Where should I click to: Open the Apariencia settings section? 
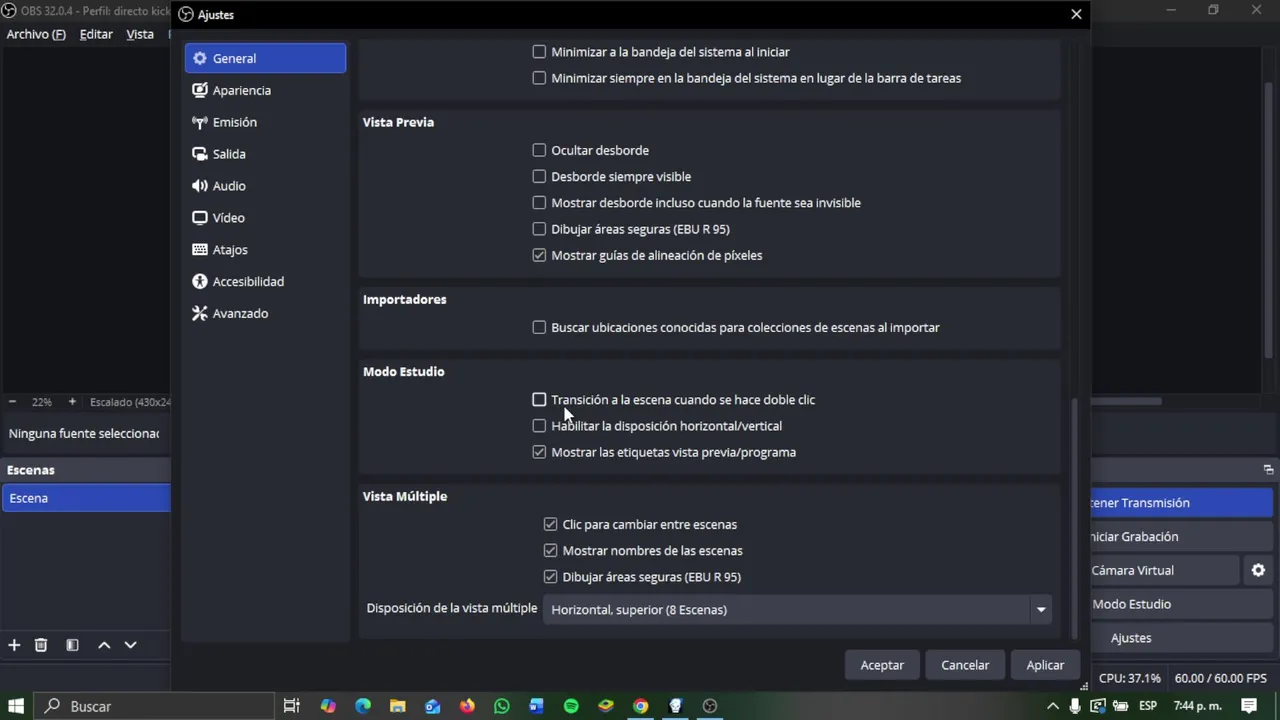[x=265, y=90]
